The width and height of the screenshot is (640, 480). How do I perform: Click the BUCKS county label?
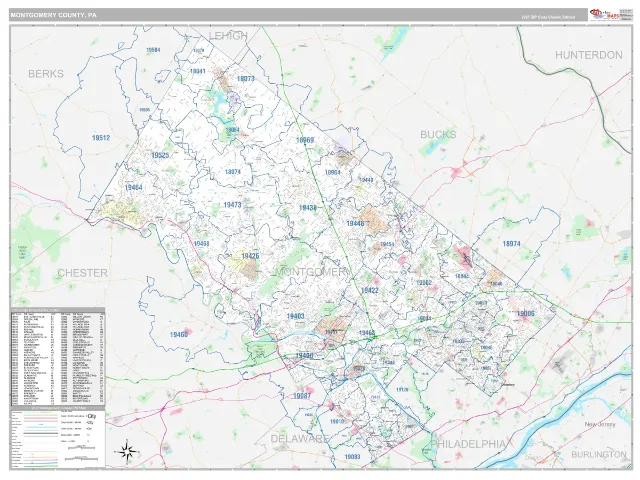pyautogui.click(x=438, y=134)
